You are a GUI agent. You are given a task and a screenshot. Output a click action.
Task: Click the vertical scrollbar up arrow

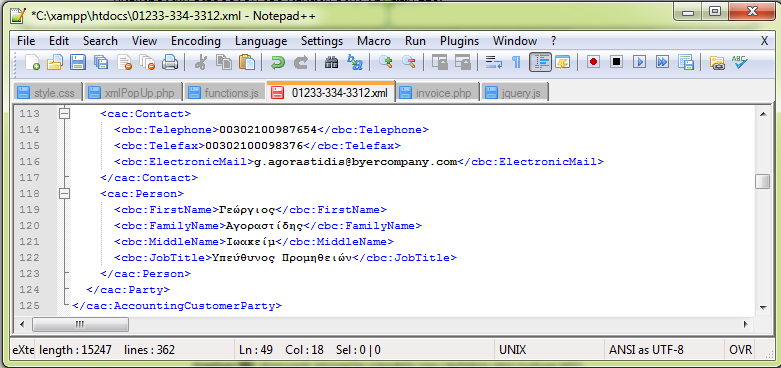[x=763, y=114]
